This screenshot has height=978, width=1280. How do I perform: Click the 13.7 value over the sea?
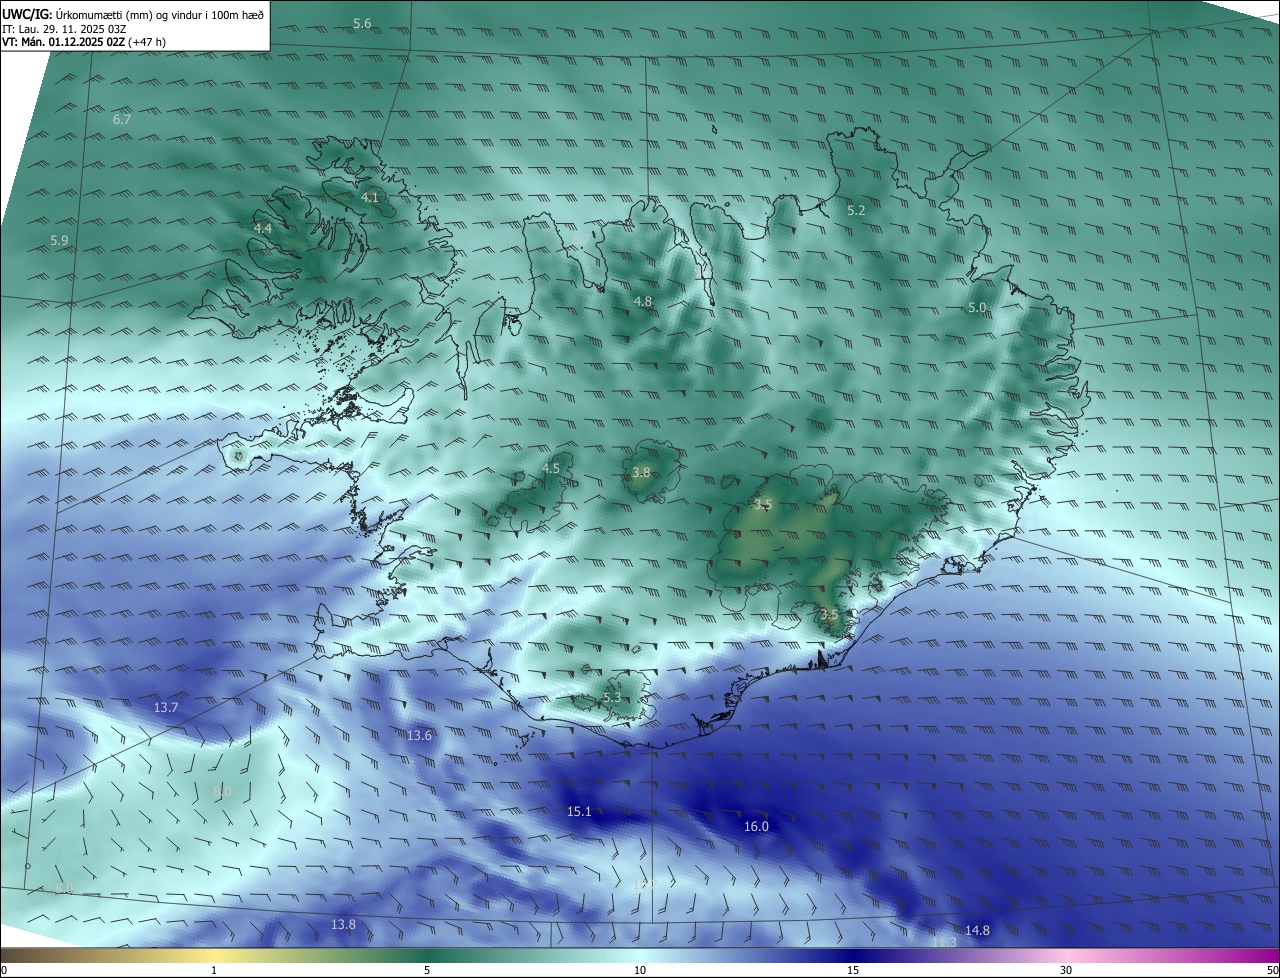(166, 708)
